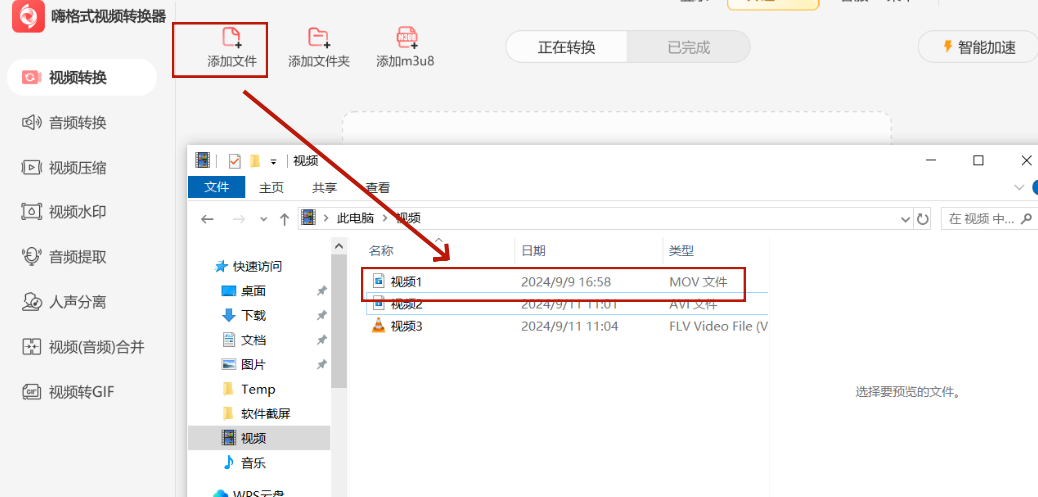Click the search magnifier icon

pos(1027,218)
